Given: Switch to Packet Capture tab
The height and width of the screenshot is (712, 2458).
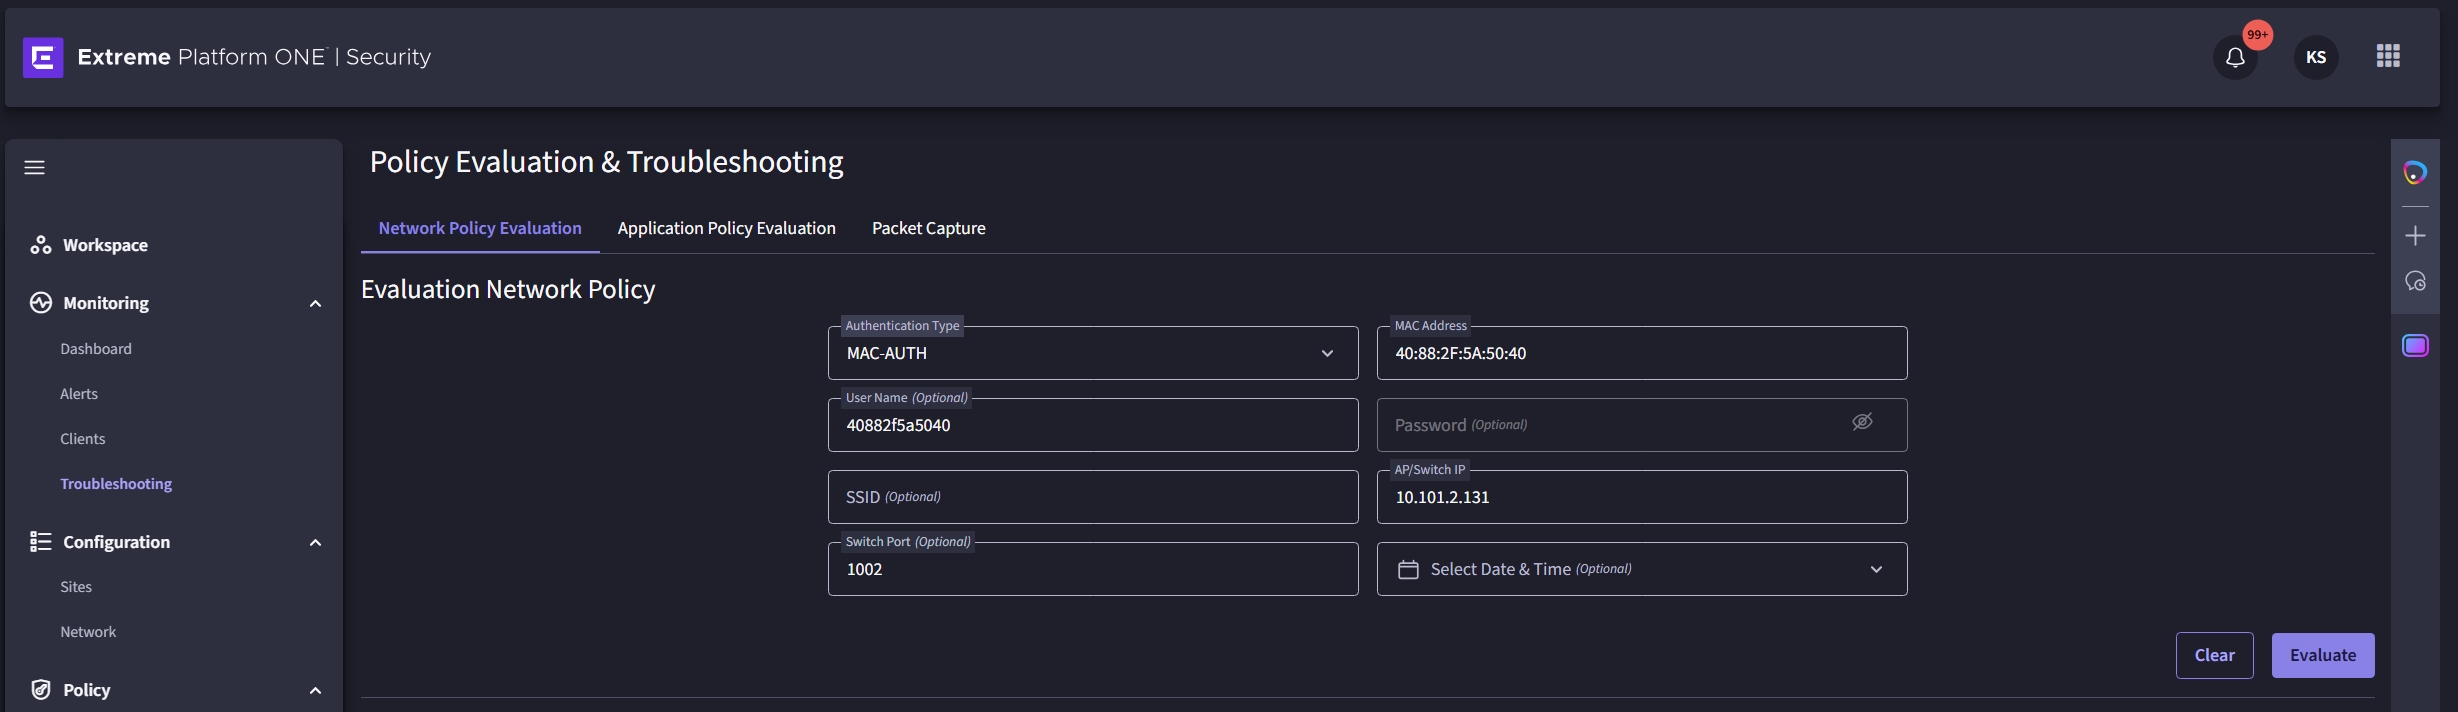Looking at the screenshot, I should tap(928, 228).
